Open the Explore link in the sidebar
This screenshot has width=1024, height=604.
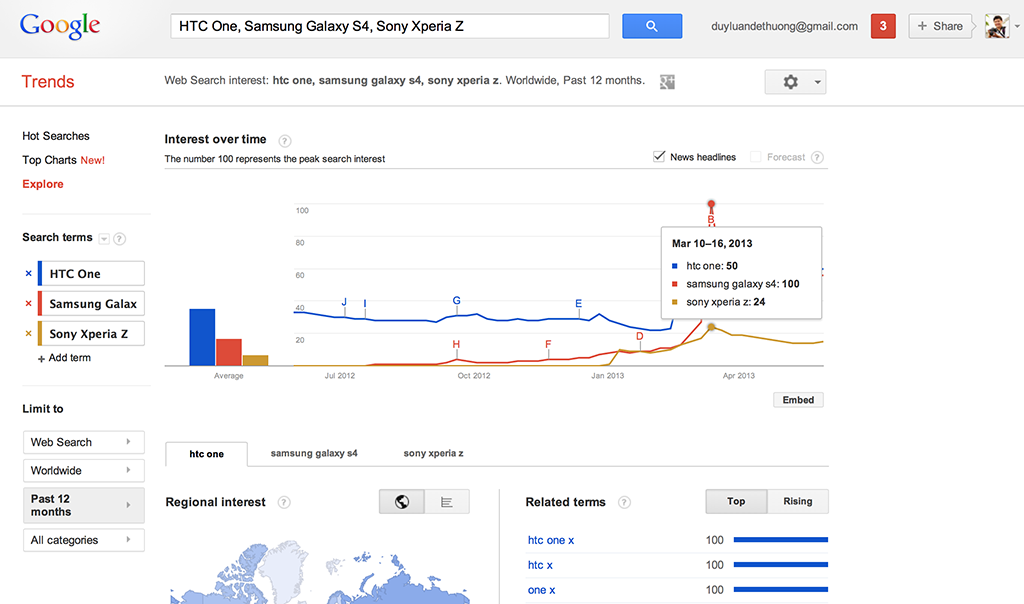tap(43, 184)
